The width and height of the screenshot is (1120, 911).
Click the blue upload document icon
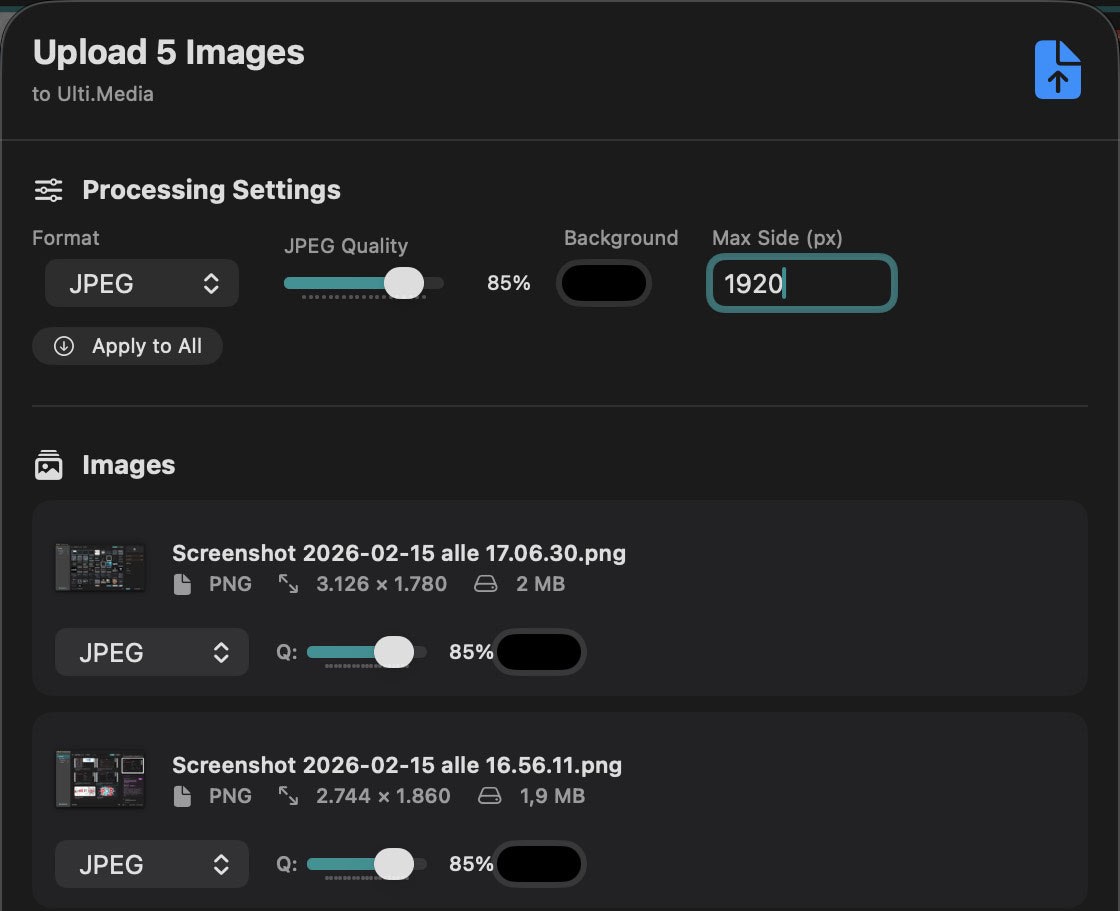[1058, 68]
